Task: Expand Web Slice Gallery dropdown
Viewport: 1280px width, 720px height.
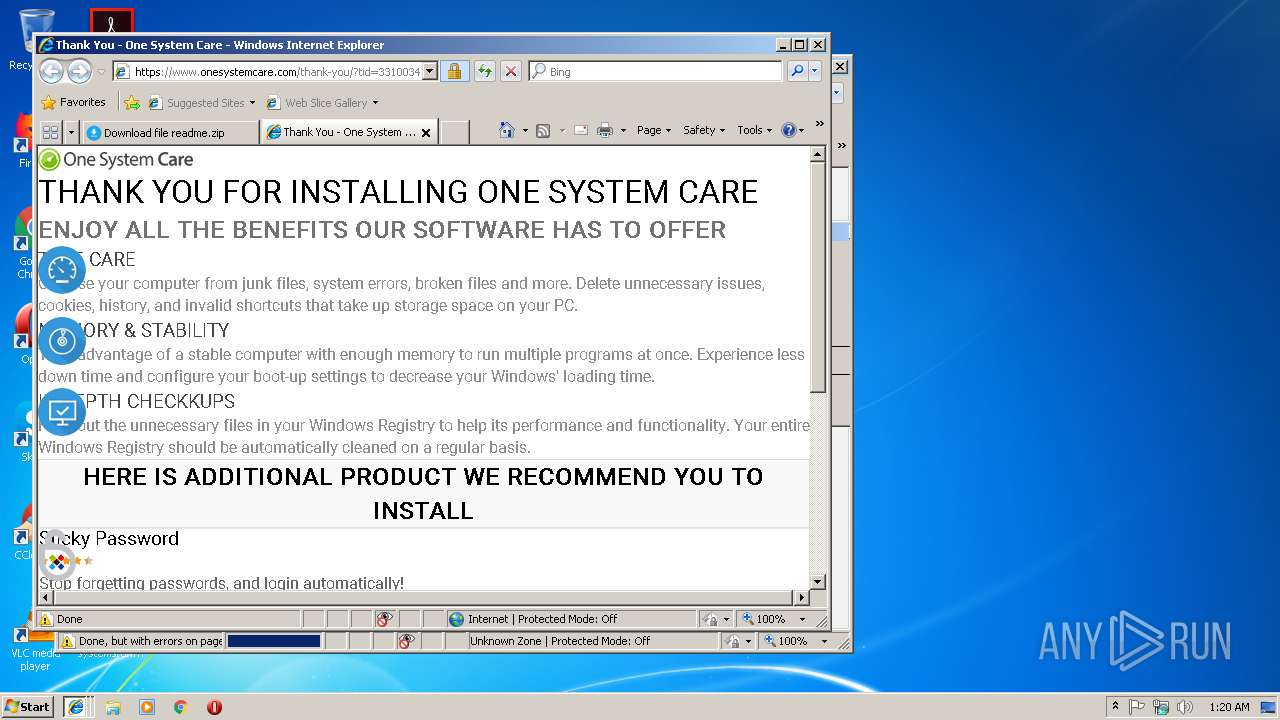Action: click(375, 103)
